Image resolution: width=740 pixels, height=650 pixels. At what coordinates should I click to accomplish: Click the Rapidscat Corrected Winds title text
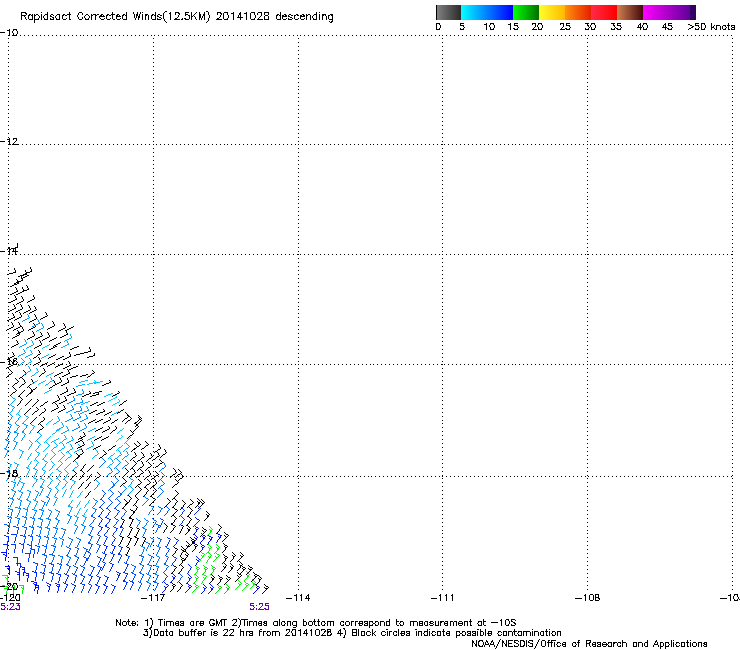[177, 17]
